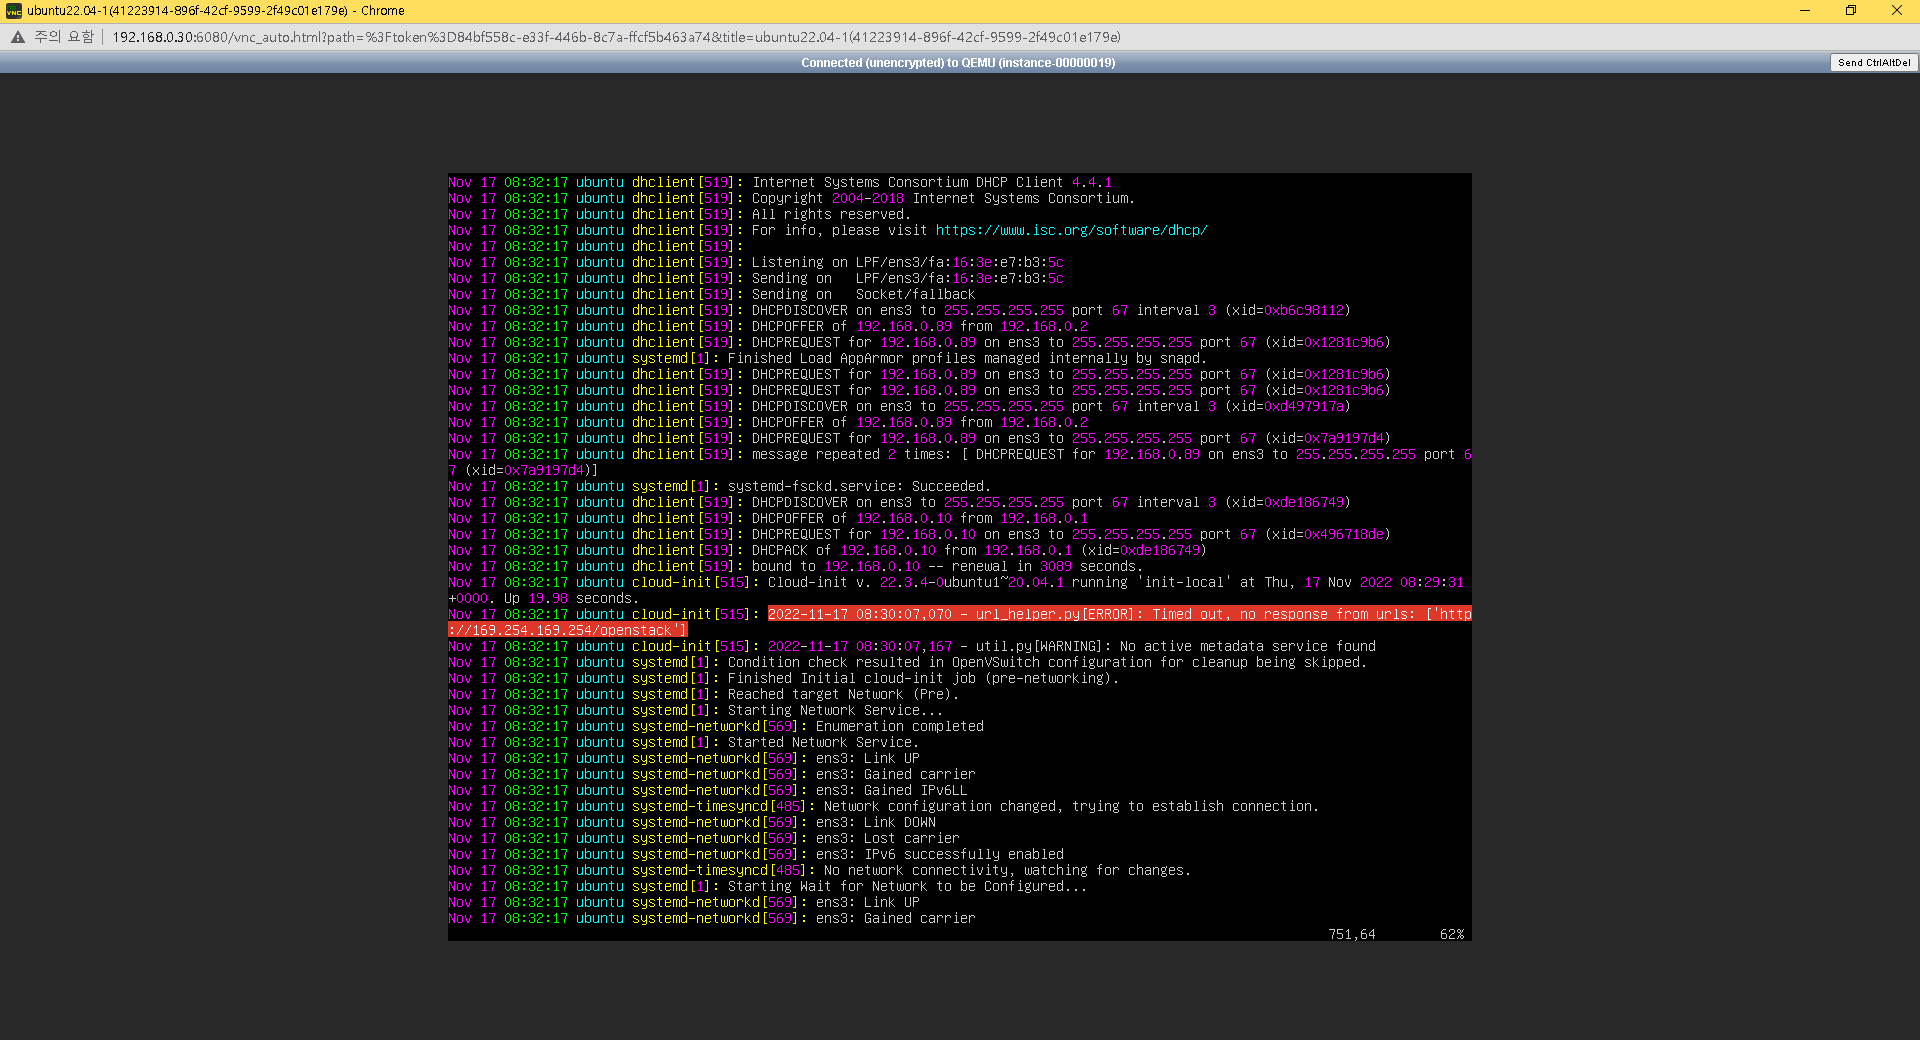
Task: Restore down the Chrome window
Action: point(1851,11)
